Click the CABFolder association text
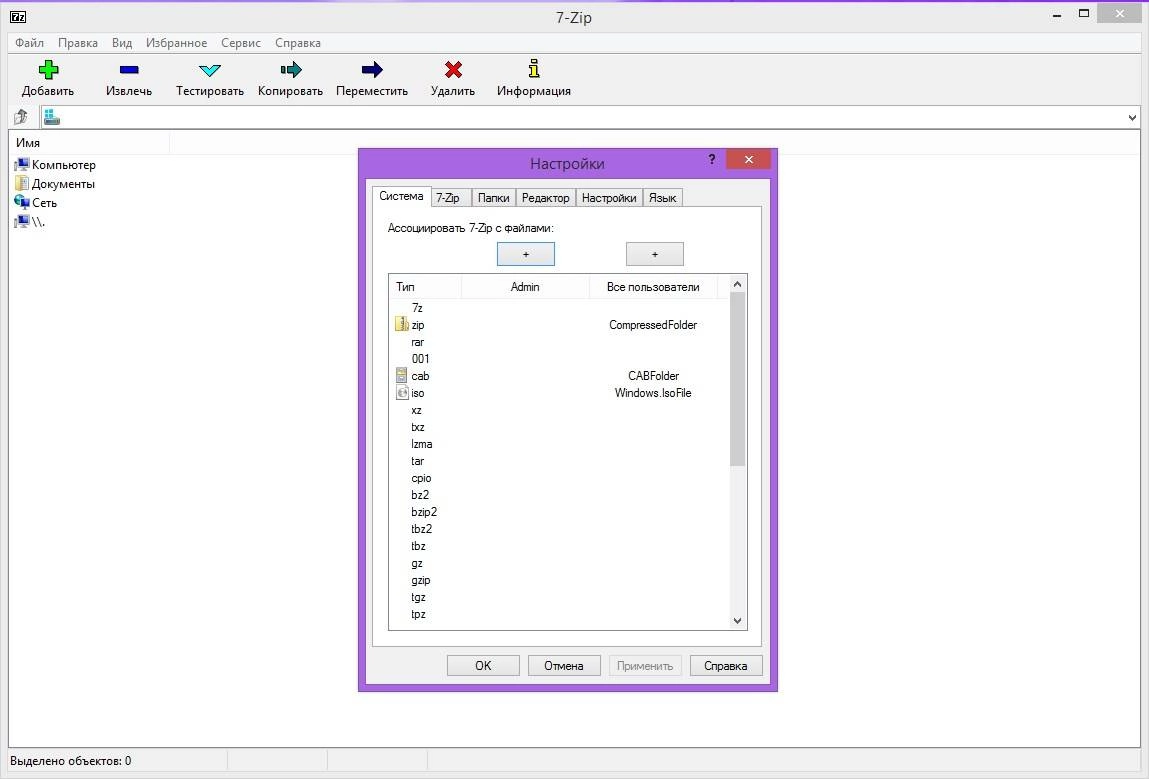Image resolution: width=1149 pixels, height=779 pixels. (653, 376)
